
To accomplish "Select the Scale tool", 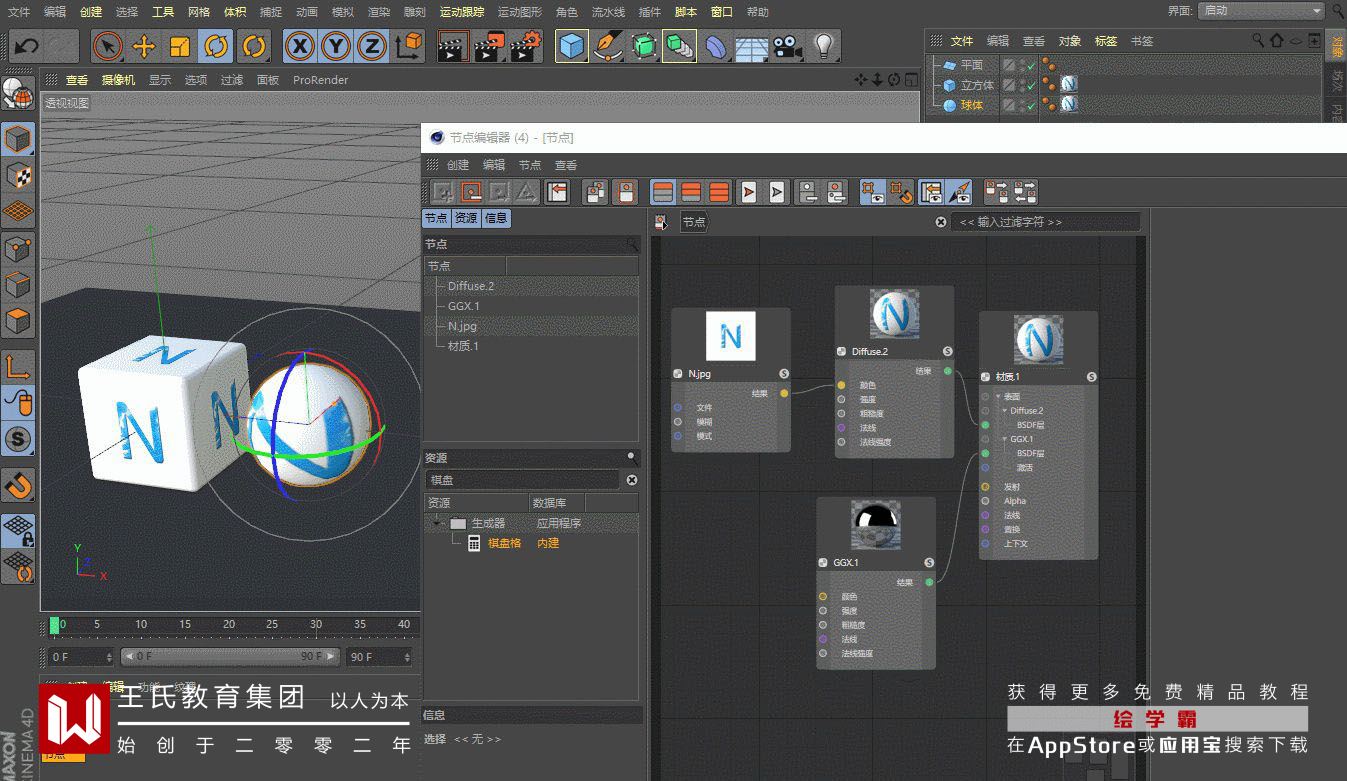I will click(x=180, y=46).
